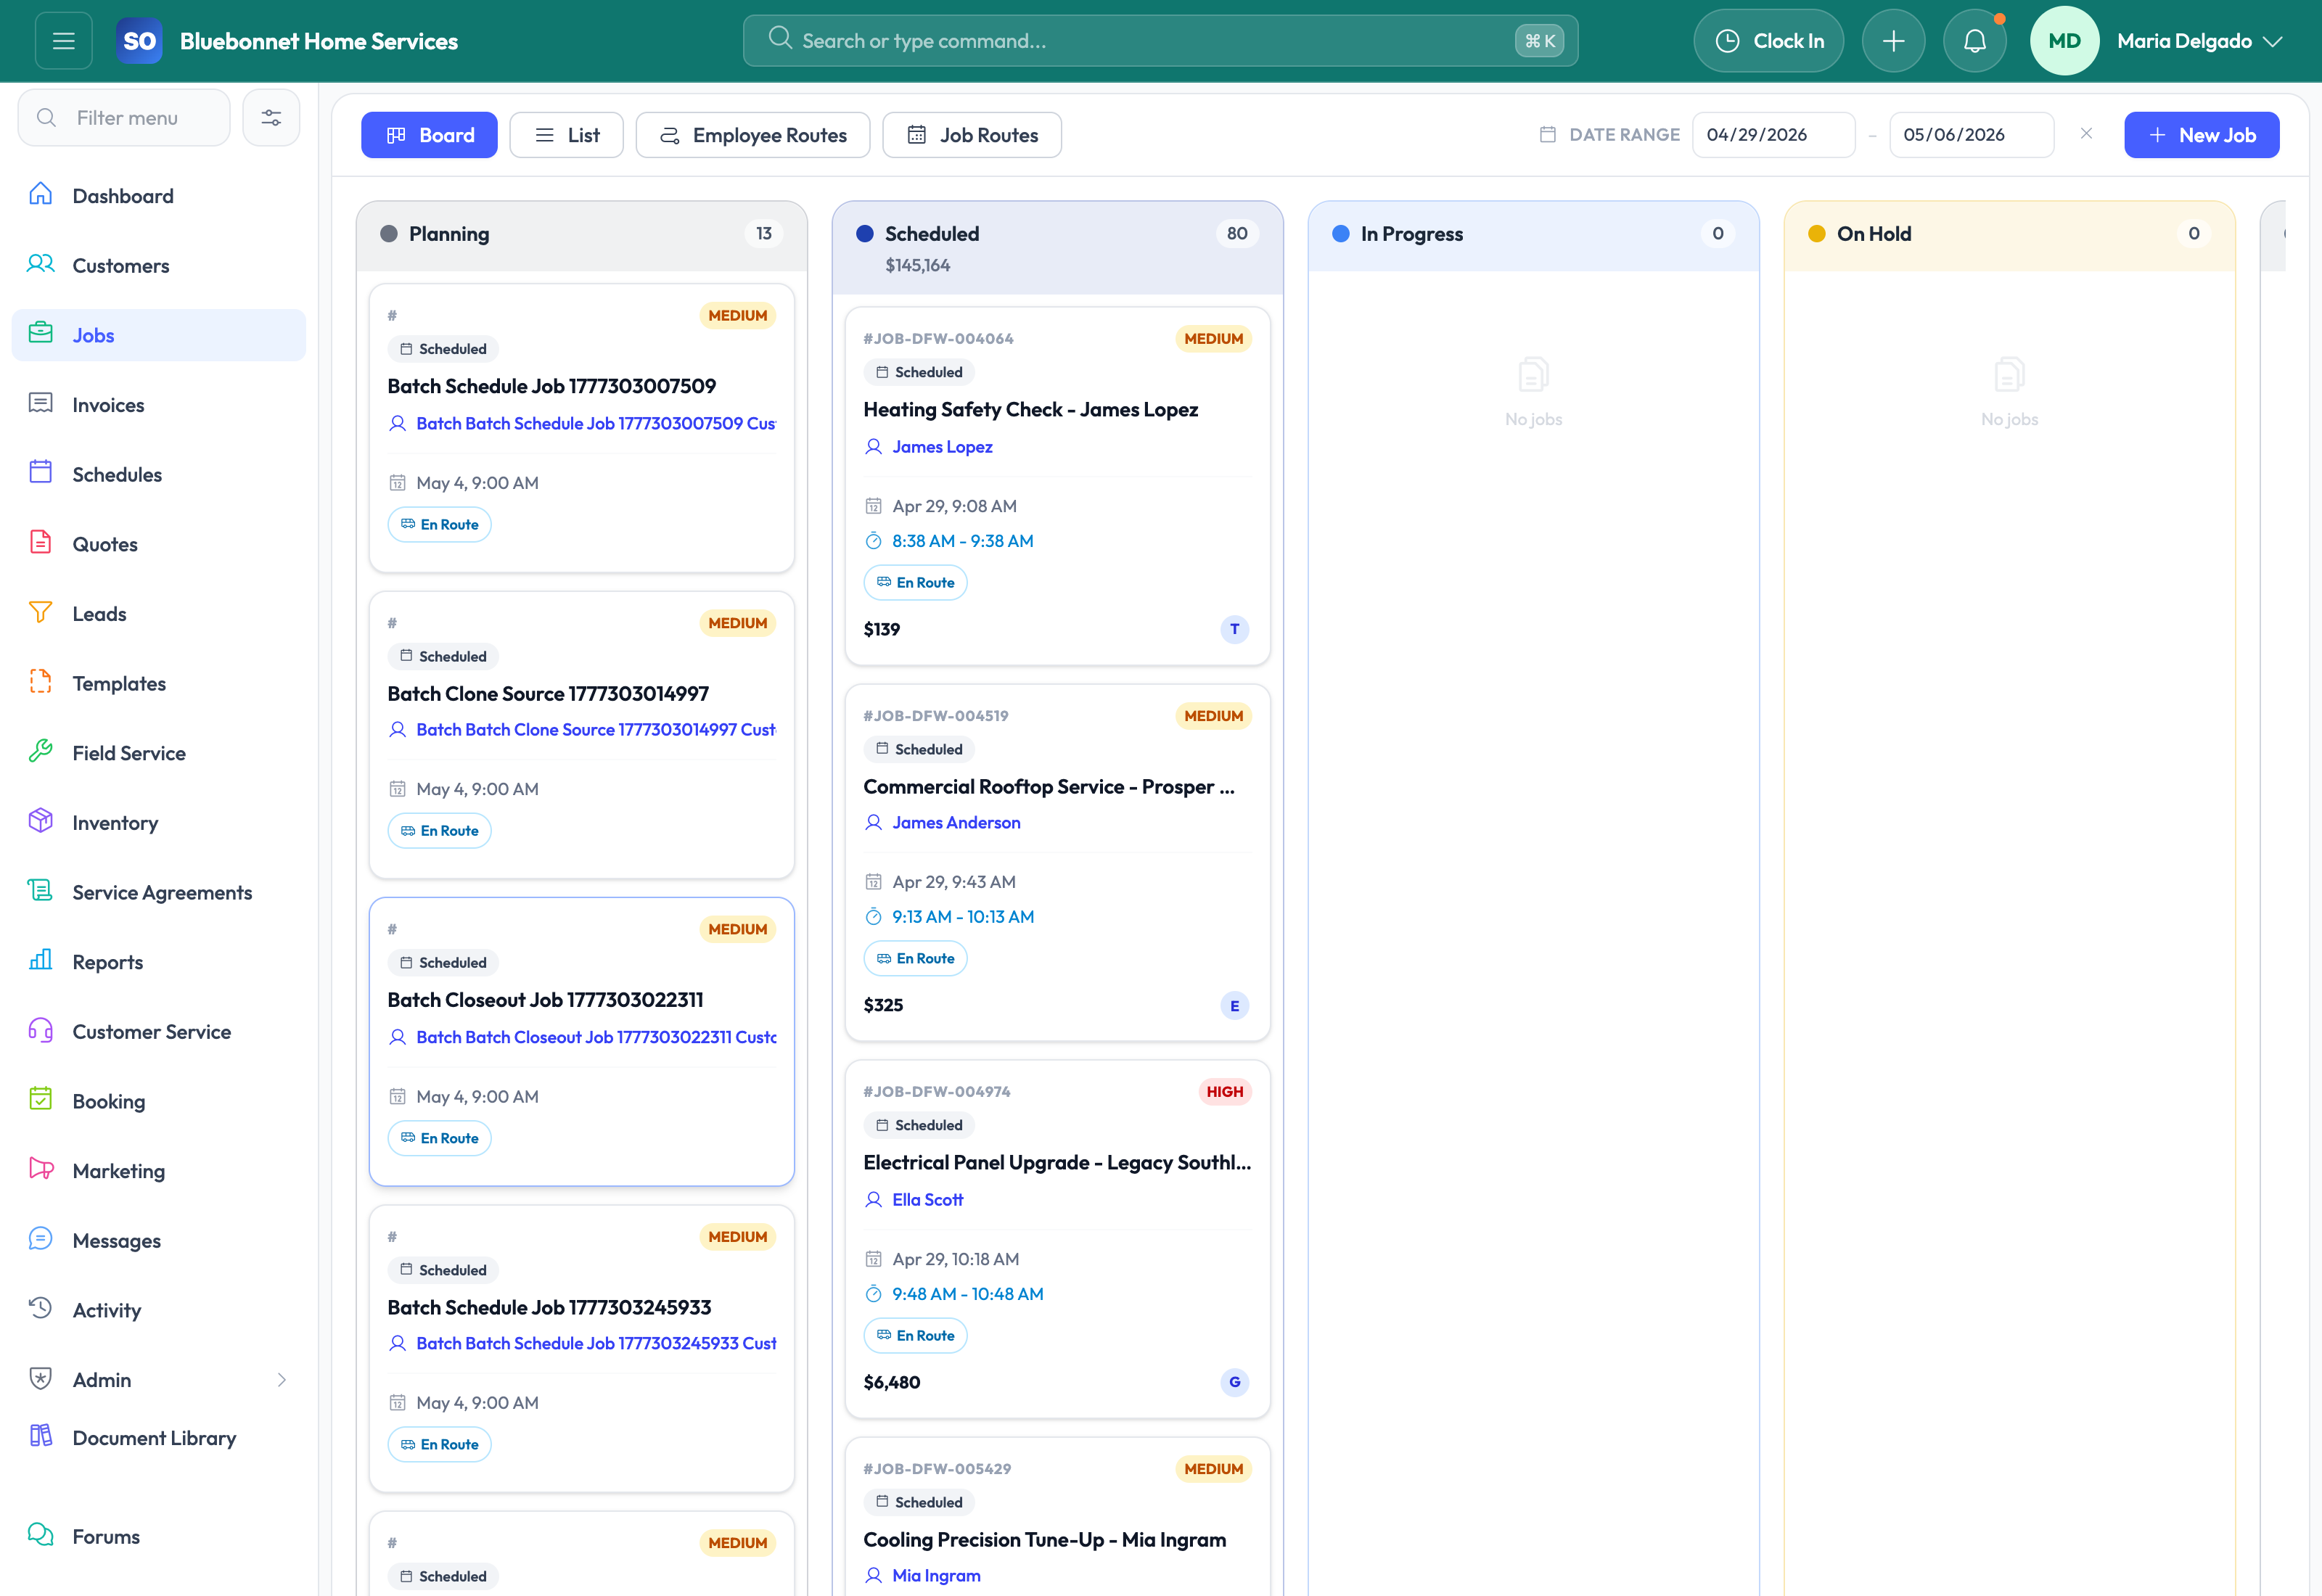
Task: Open Marketing section
Action: [x=159, y=1171]
